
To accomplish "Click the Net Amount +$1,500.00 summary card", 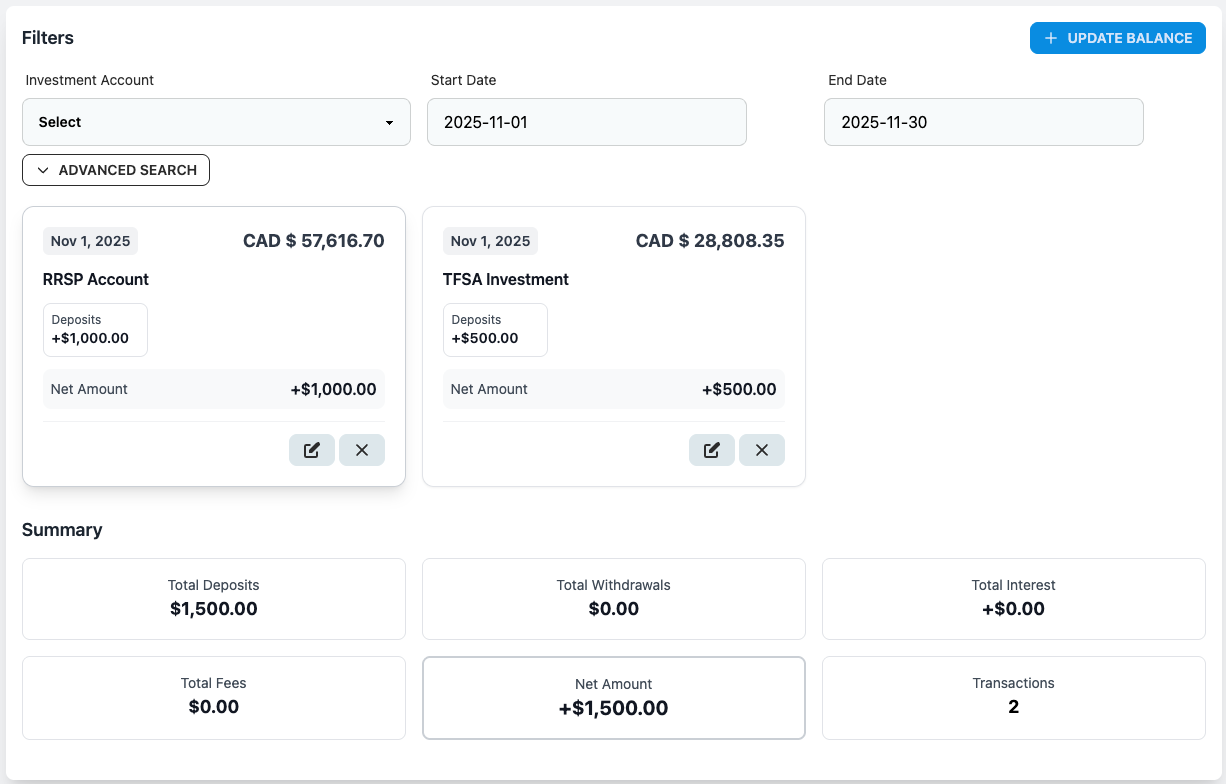I will [x=613, y=697].
